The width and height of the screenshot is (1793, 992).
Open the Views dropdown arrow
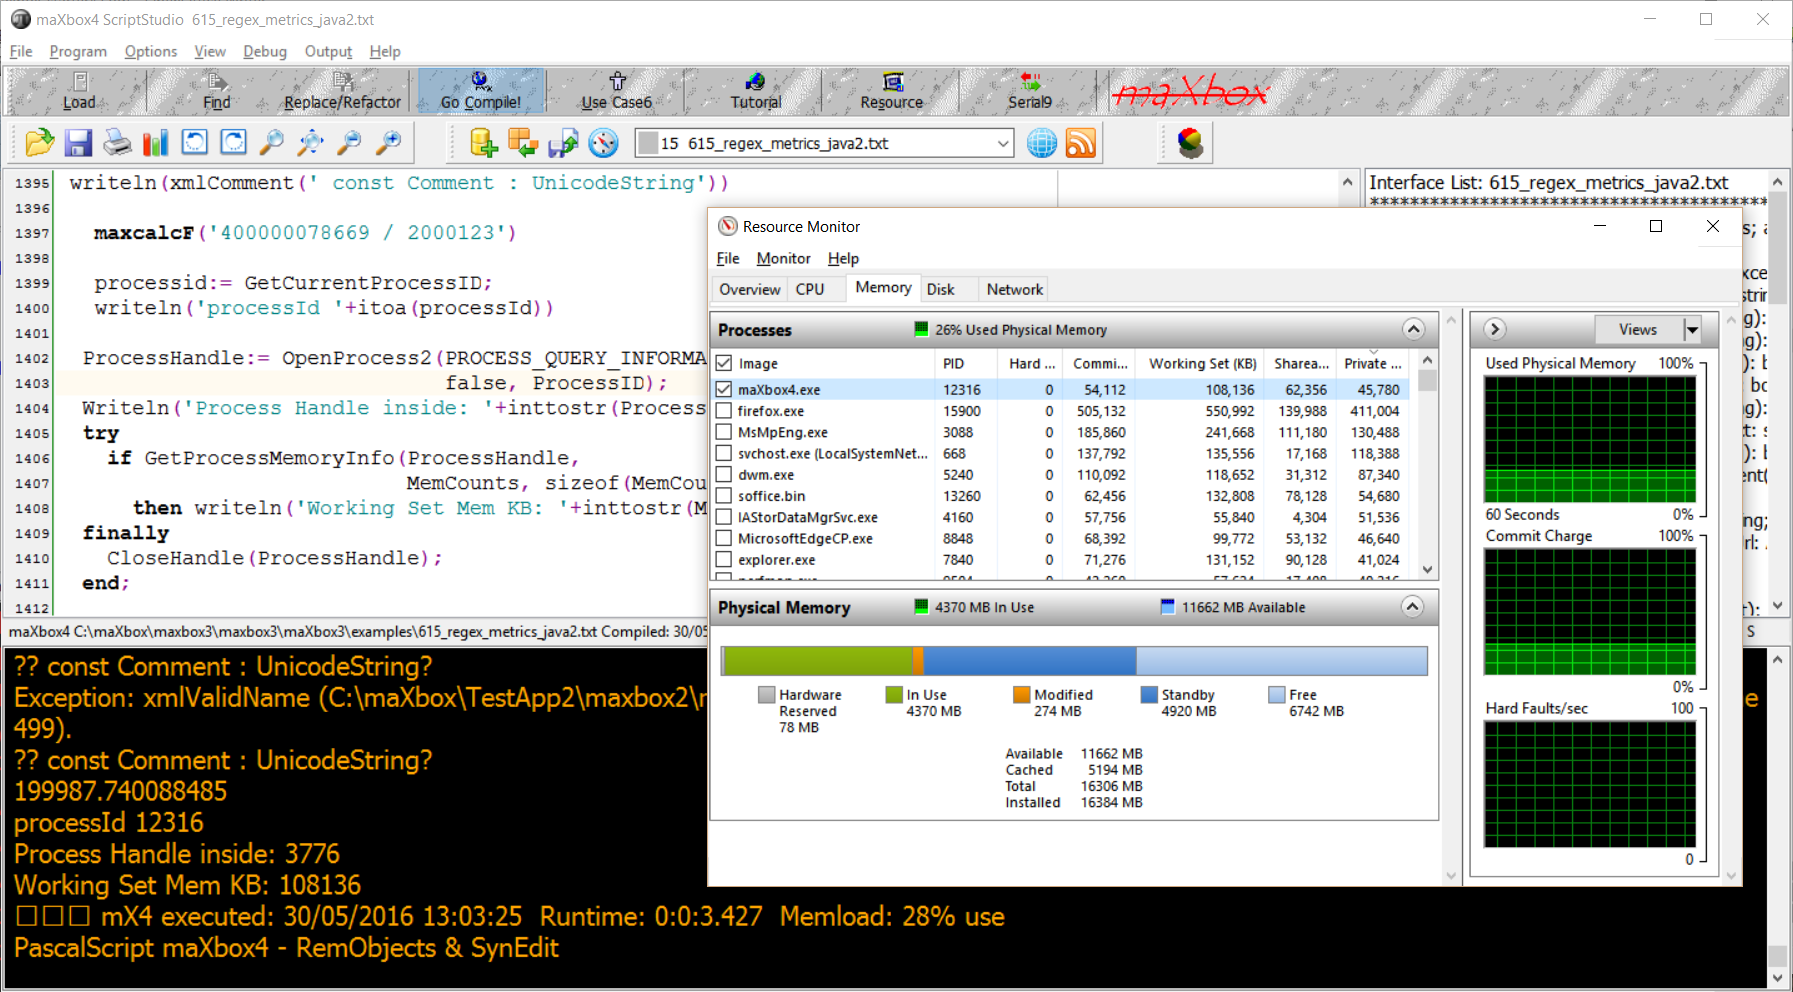[x=1692, y=329]
